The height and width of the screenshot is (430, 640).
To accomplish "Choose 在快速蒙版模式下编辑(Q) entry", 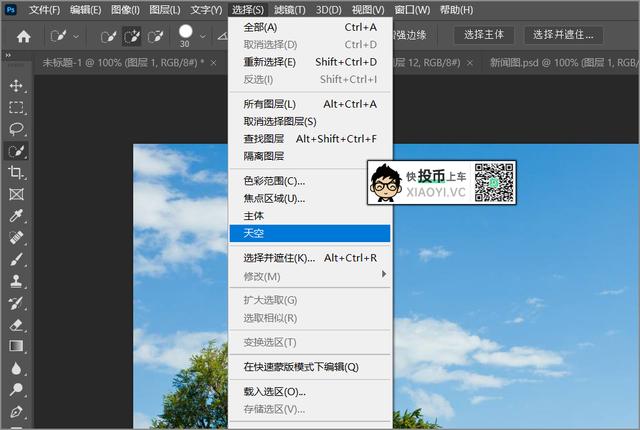I will click(310, 367).
